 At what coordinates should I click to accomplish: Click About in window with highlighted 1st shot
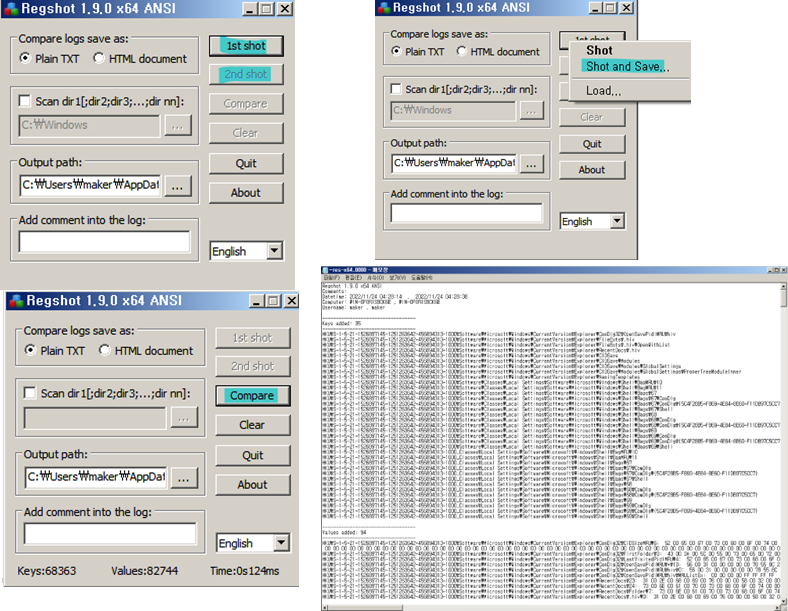246,193
